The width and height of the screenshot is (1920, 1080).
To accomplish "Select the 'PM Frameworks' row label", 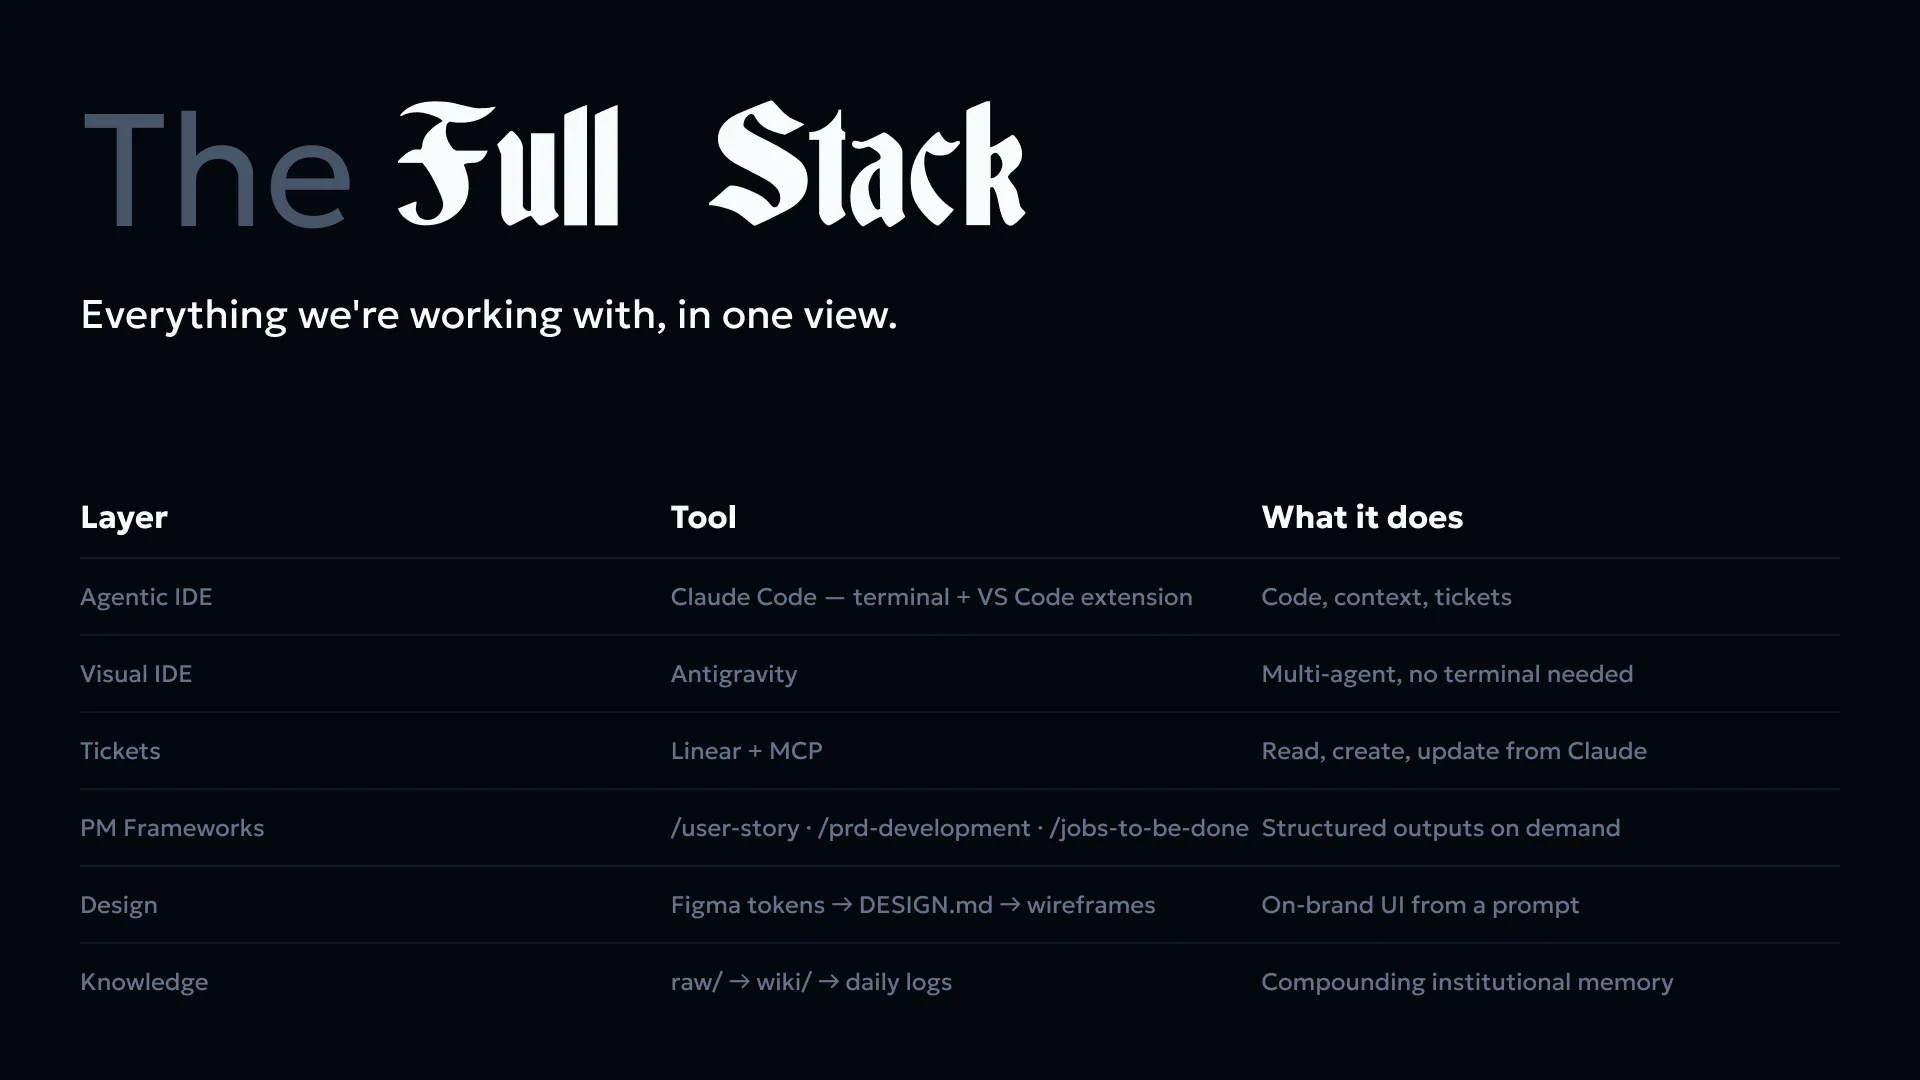I will (x=172, y=828).
